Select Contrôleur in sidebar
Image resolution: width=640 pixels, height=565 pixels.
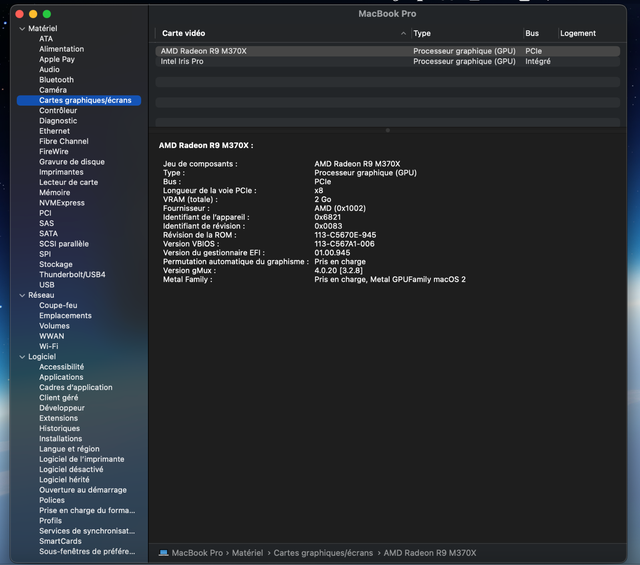58,111
